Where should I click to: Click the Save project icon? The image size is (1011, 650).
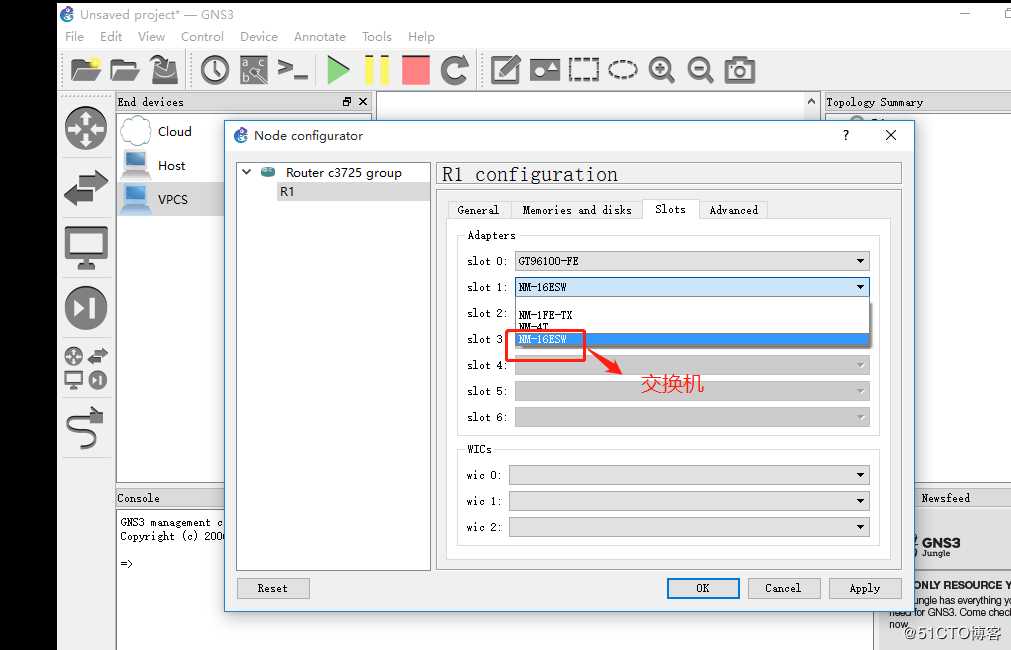click(164, 69)
